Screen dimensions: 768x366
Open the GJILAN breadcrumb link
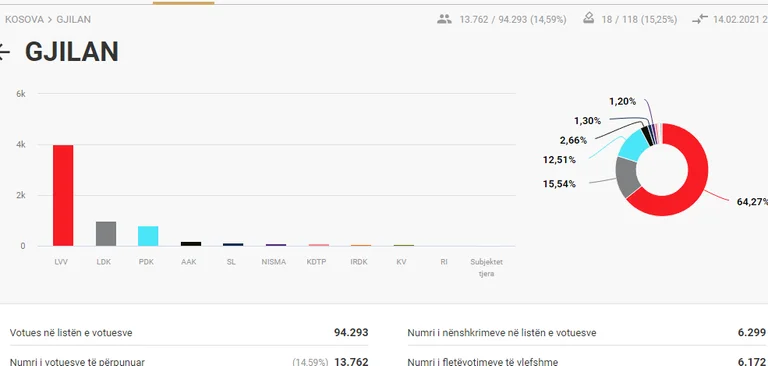tap(73, 20)
